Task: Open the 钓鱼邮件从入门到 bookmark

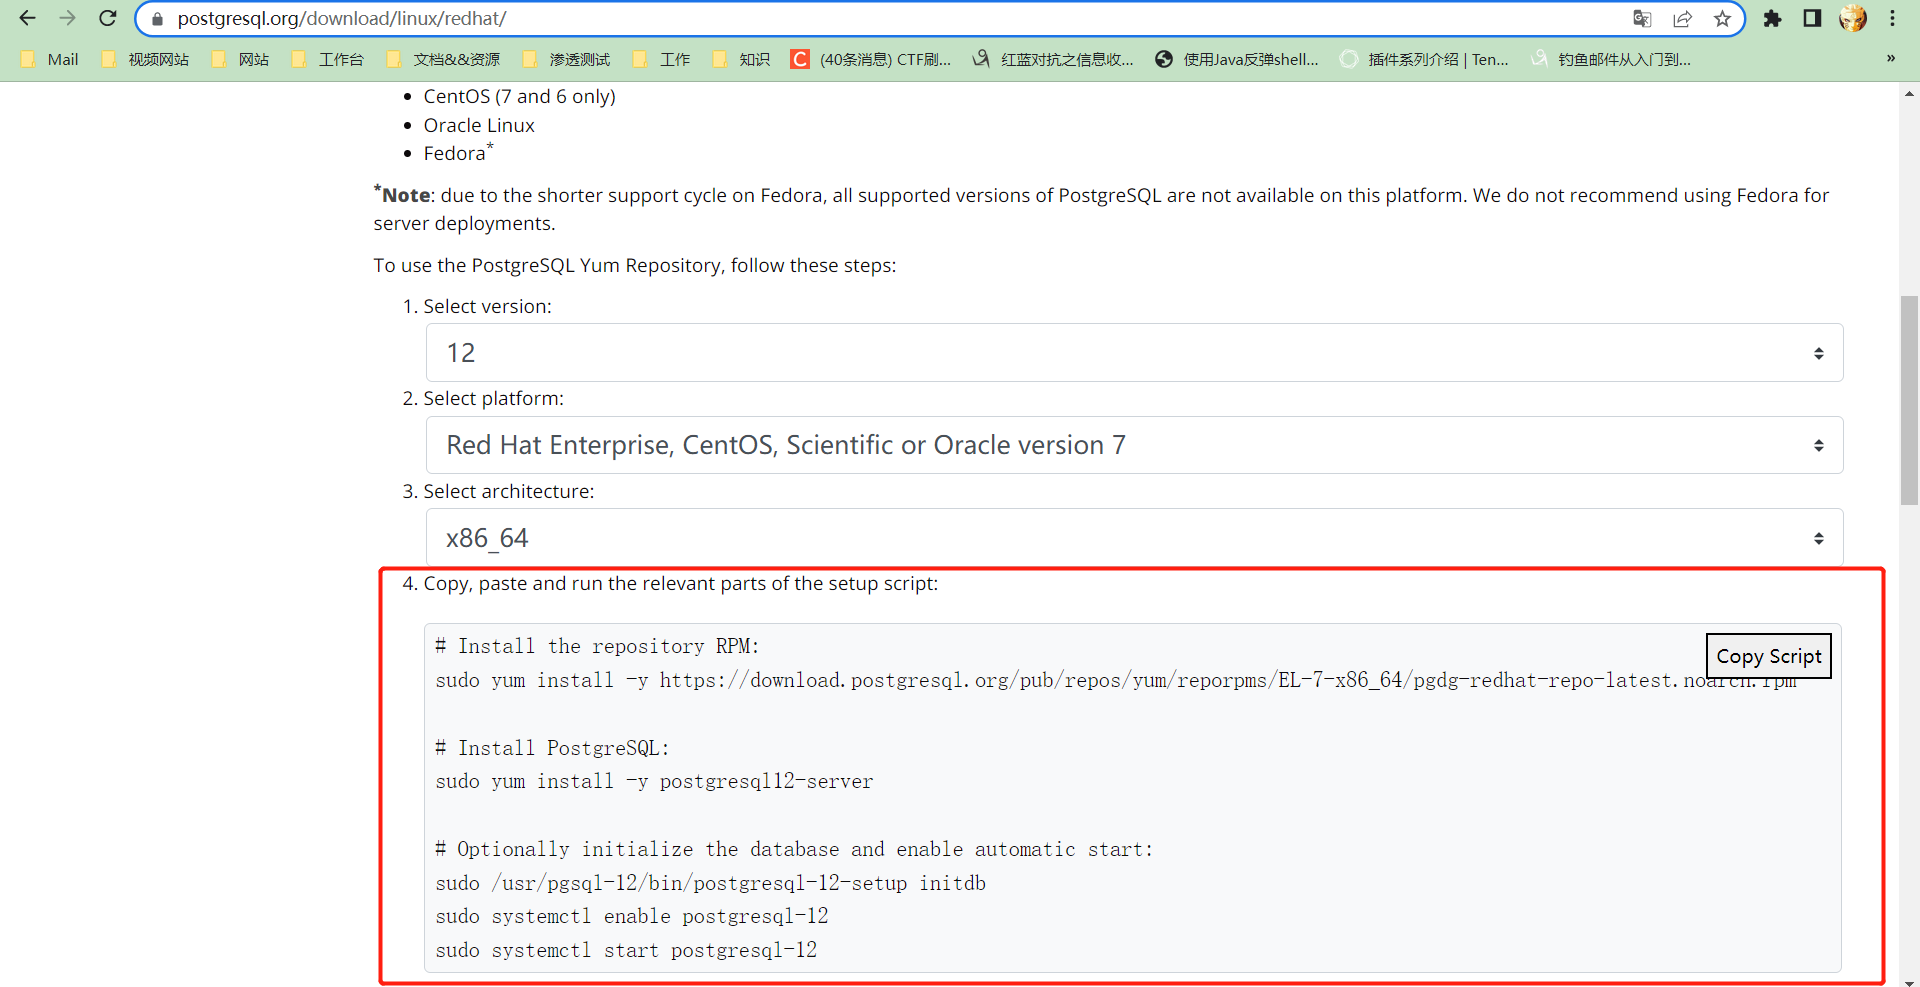Action: 1611,59
